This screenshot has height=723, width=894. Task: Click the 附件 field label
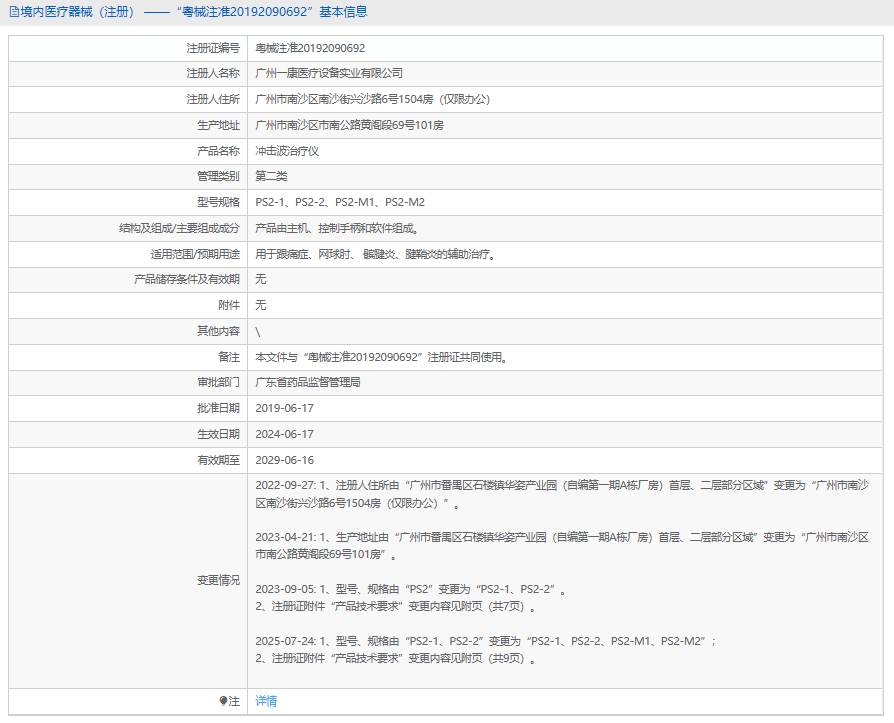pyautogui.click(x=229, y=305)
